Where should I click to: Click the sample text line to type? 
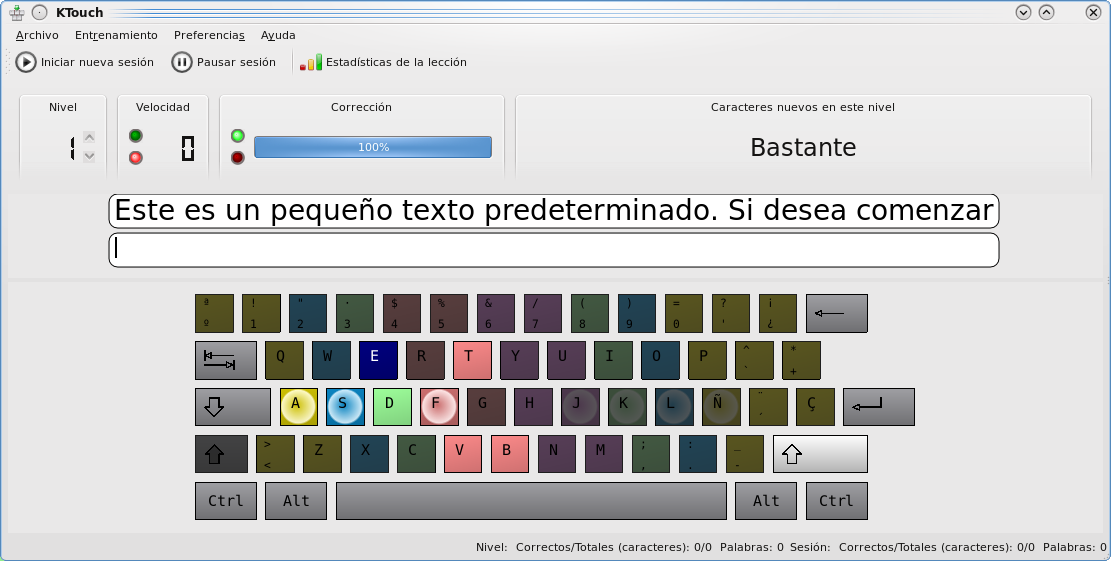[554, 211]
